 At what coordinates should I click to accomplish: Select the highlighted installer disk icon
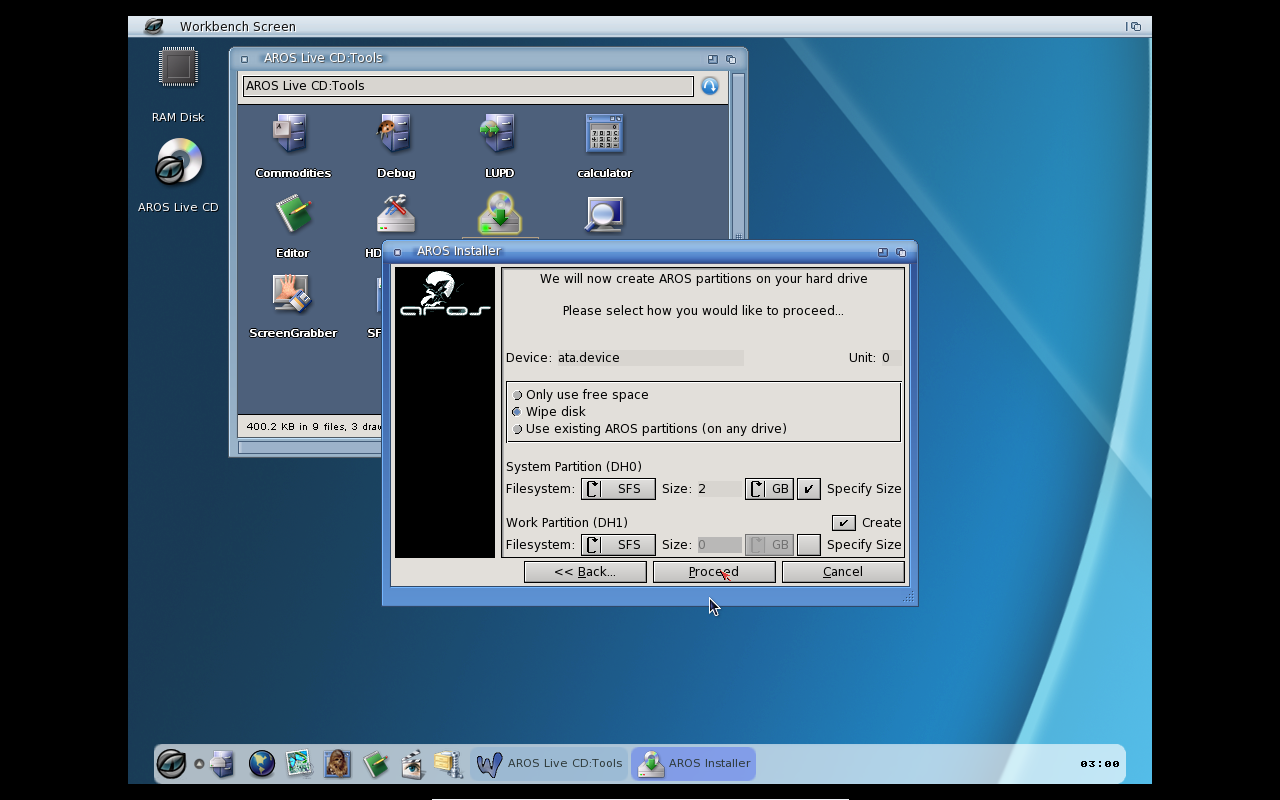(x=499, y=214)
